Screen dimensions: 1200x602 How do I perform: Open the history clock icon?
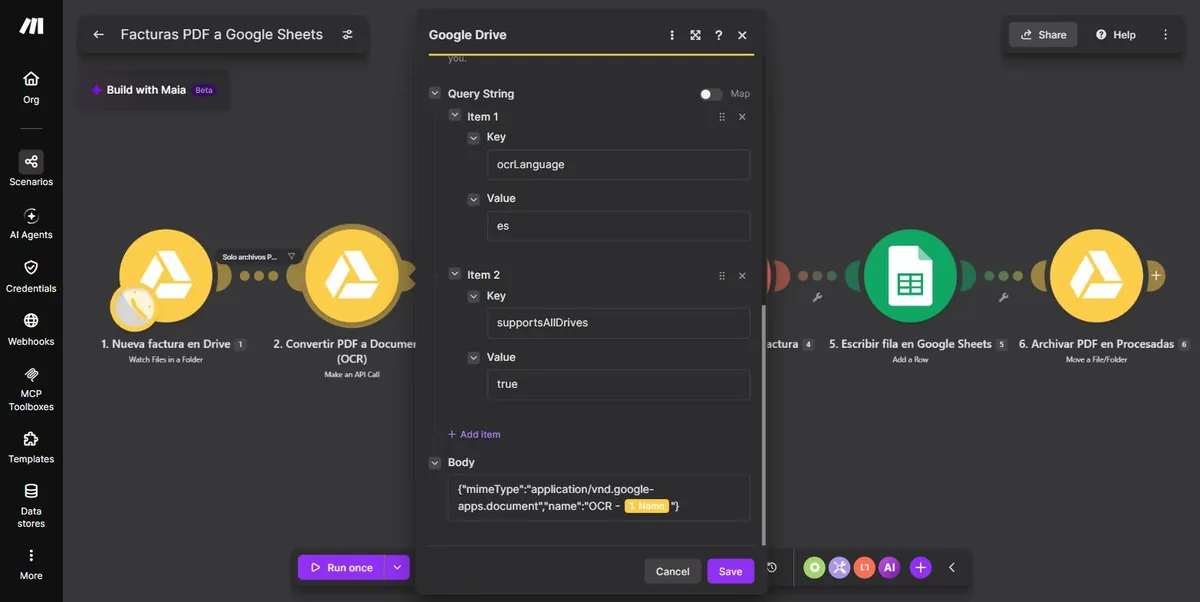pyautogui.click(x=772, y=567)
